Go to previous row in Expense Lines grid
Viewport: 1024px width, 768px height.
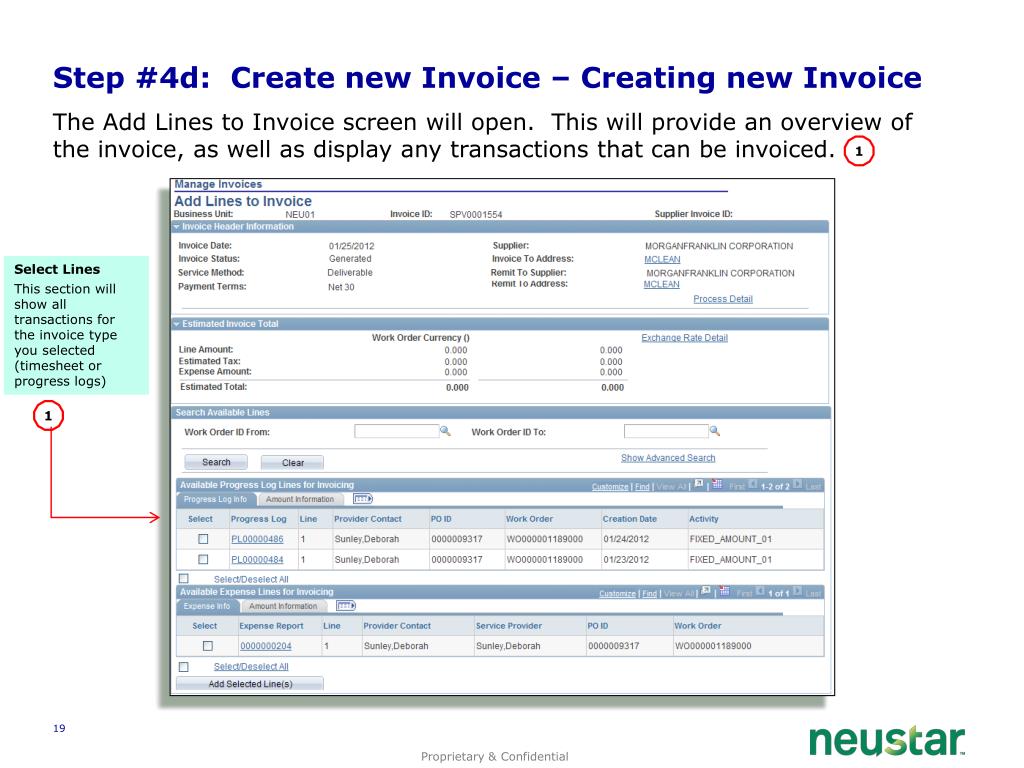tap(760, 592)
